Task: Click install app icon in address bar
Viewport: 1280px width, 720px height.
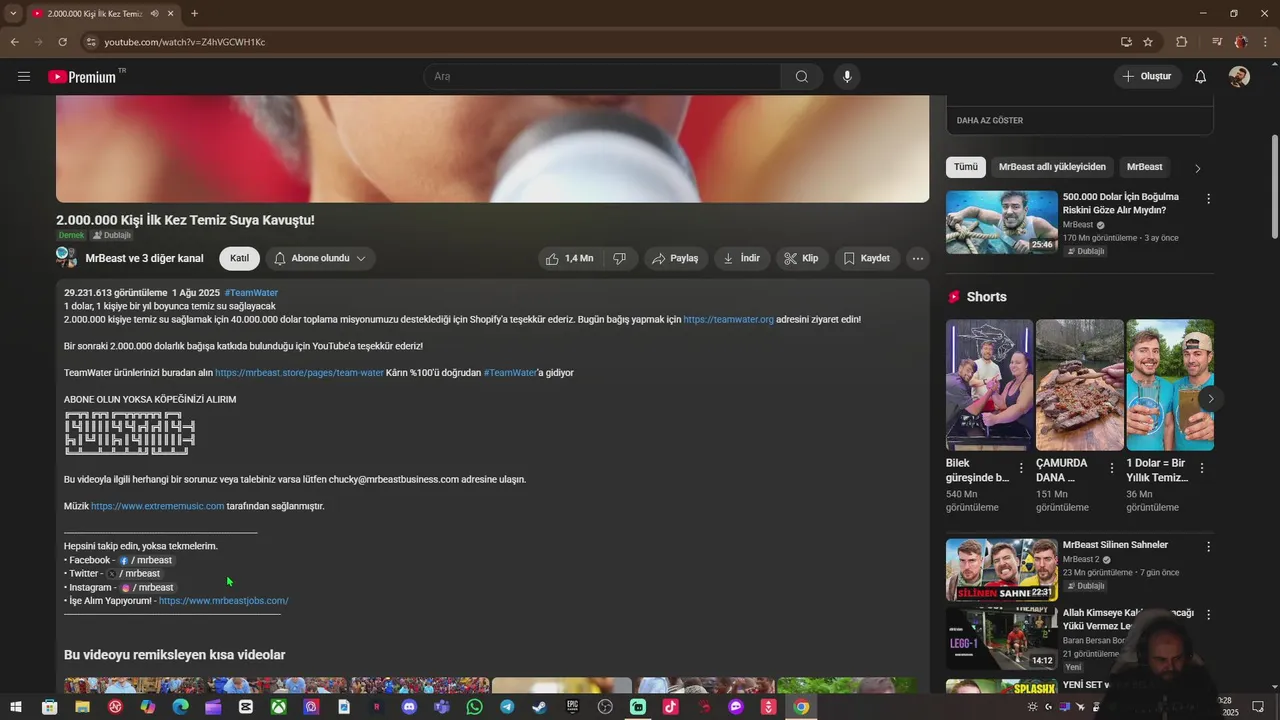Action: click(1126, 42)
